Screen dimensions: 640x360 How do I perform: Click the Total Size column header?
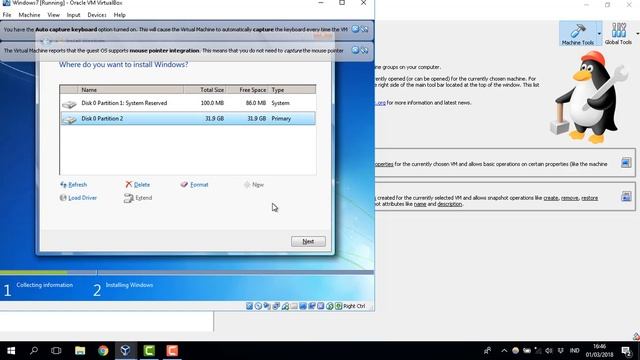coord(205,89)
